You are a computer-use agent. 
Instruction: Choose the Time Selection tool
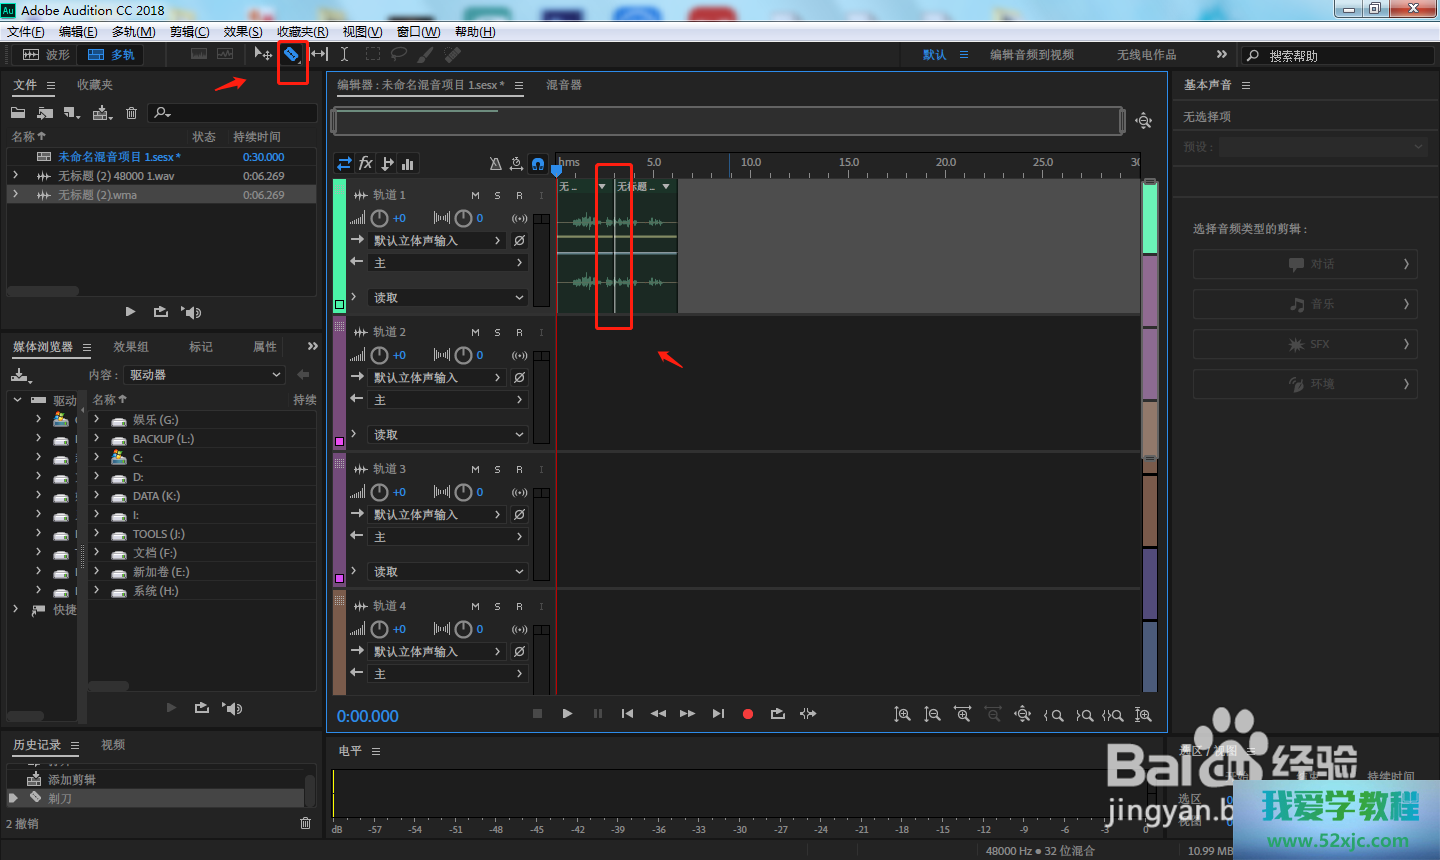coord(344,54)
